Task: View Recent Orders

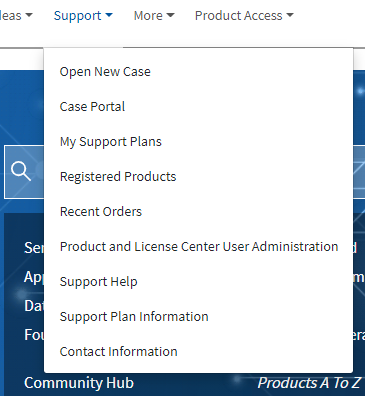Action: [x=101, y=212]
